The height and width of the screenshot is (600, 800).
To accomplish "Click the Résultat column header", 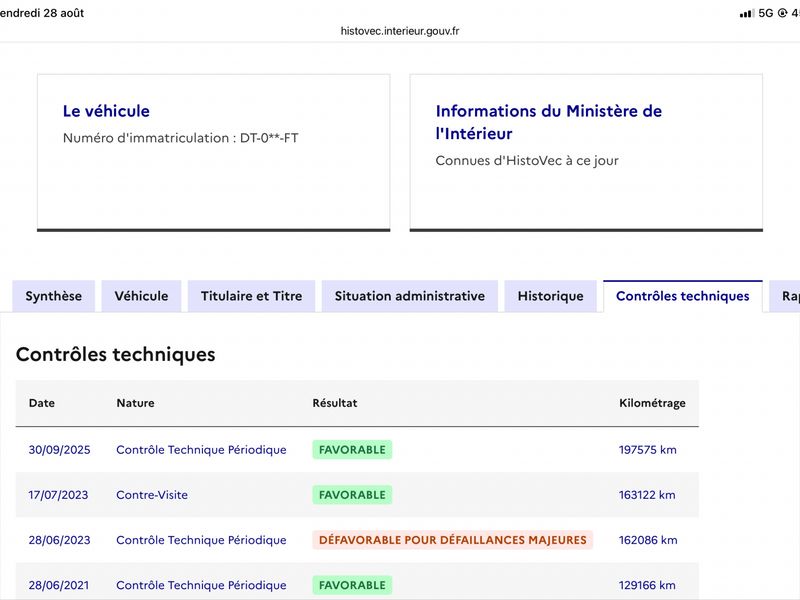I will (335, 403).
